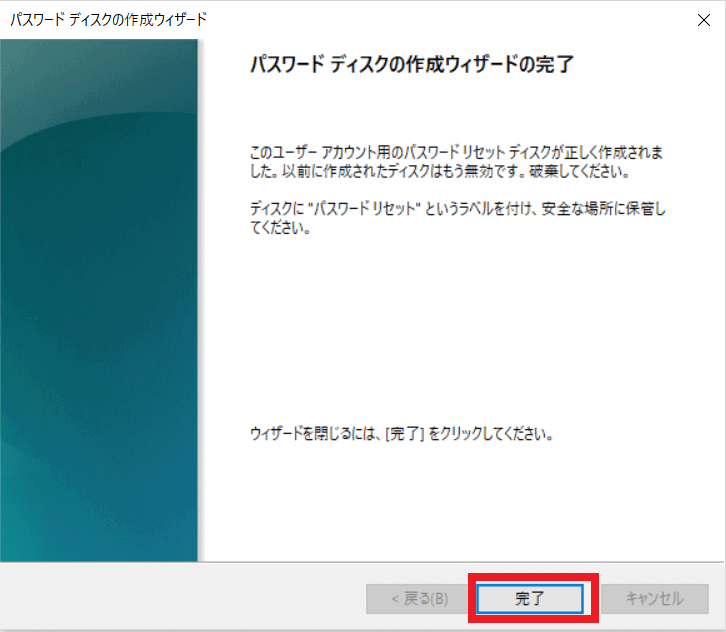
Task: Click the greyed-out 戻る(B) button
Action: click(419, 599)
